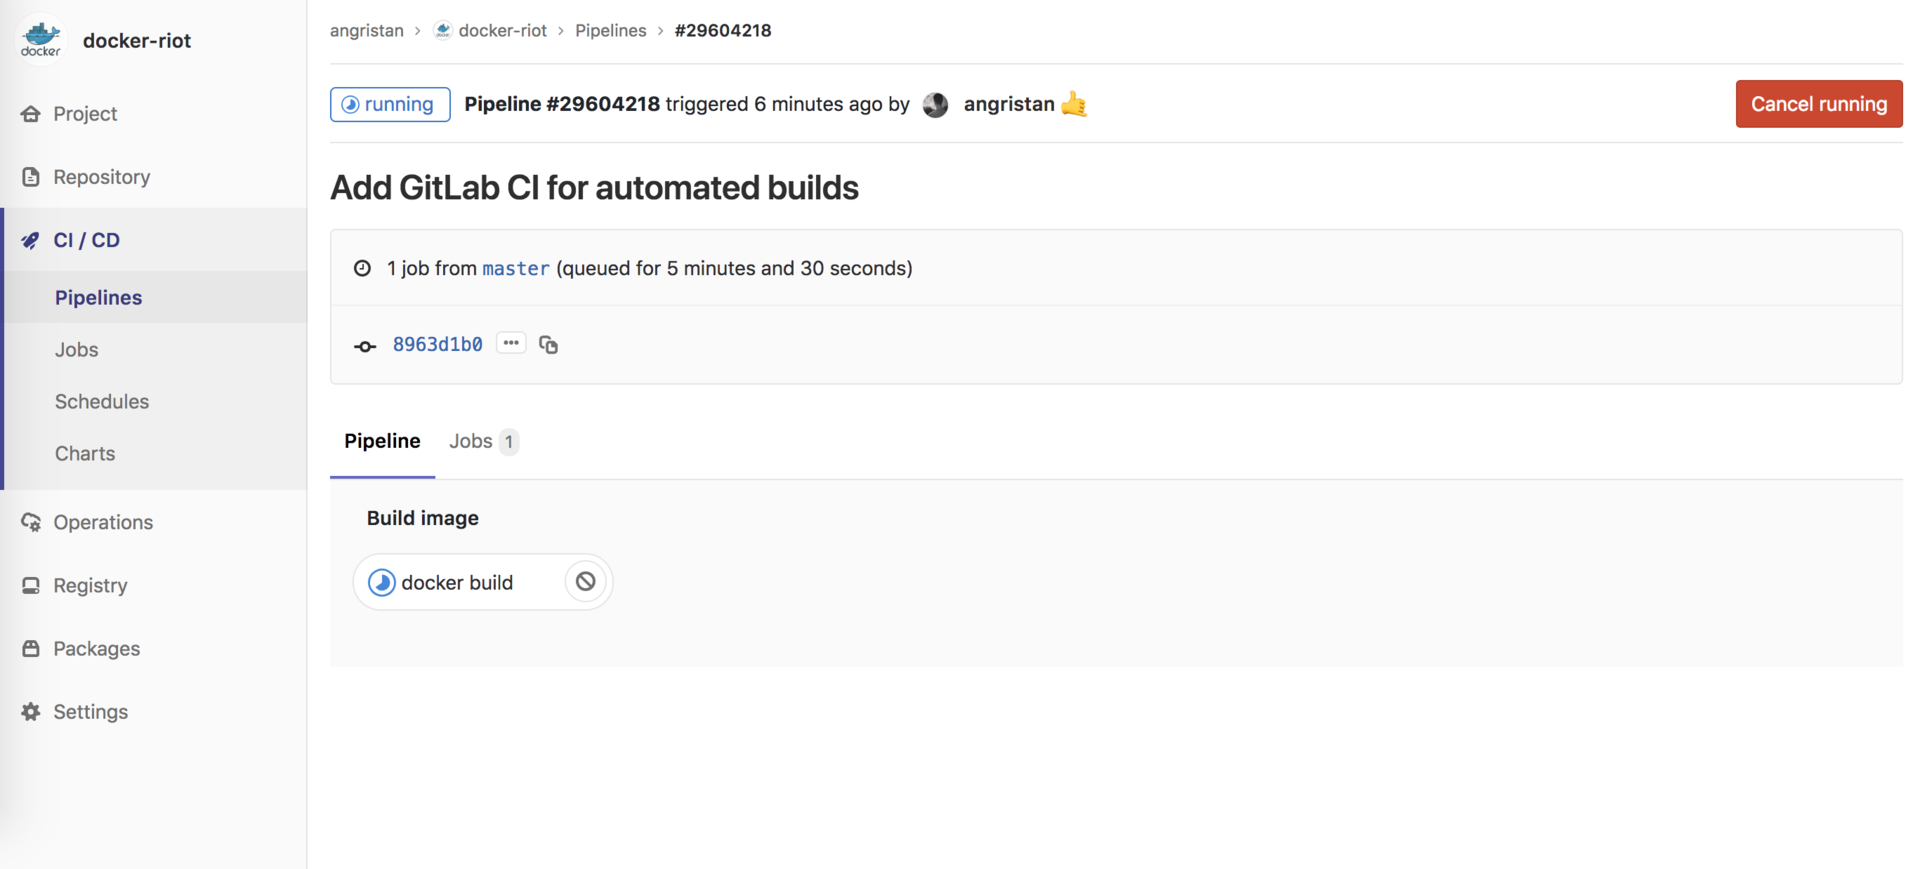Open the Settings gear in sidebar

pyautogui.click(x=31, y=711)
